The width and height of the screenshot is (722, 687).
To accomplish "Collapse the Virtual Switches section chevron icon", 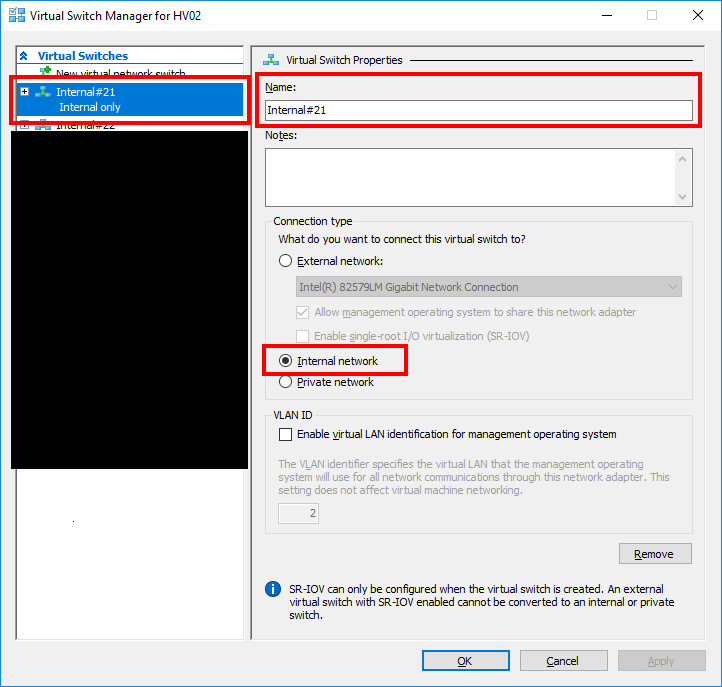I will (x=24, y=56).
